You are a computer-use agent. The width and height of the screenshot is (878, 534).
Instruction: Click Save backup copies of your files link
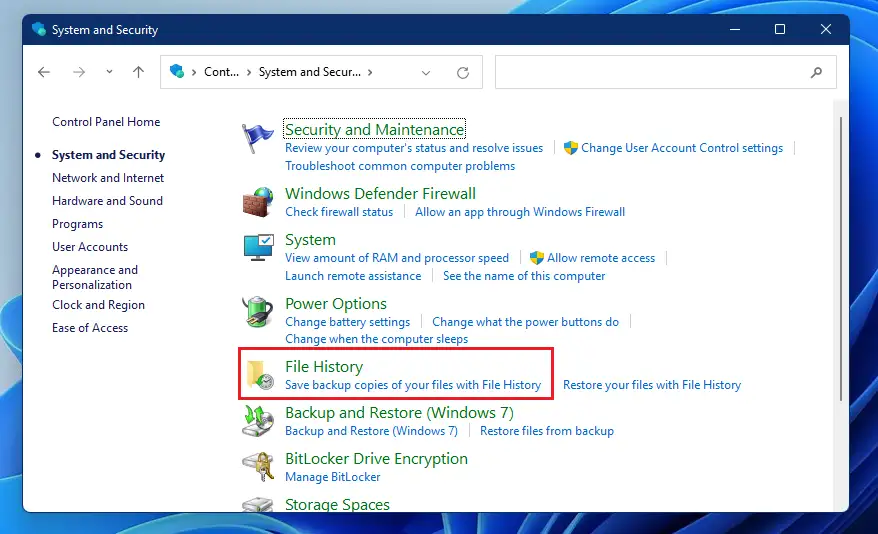point(413,385)
